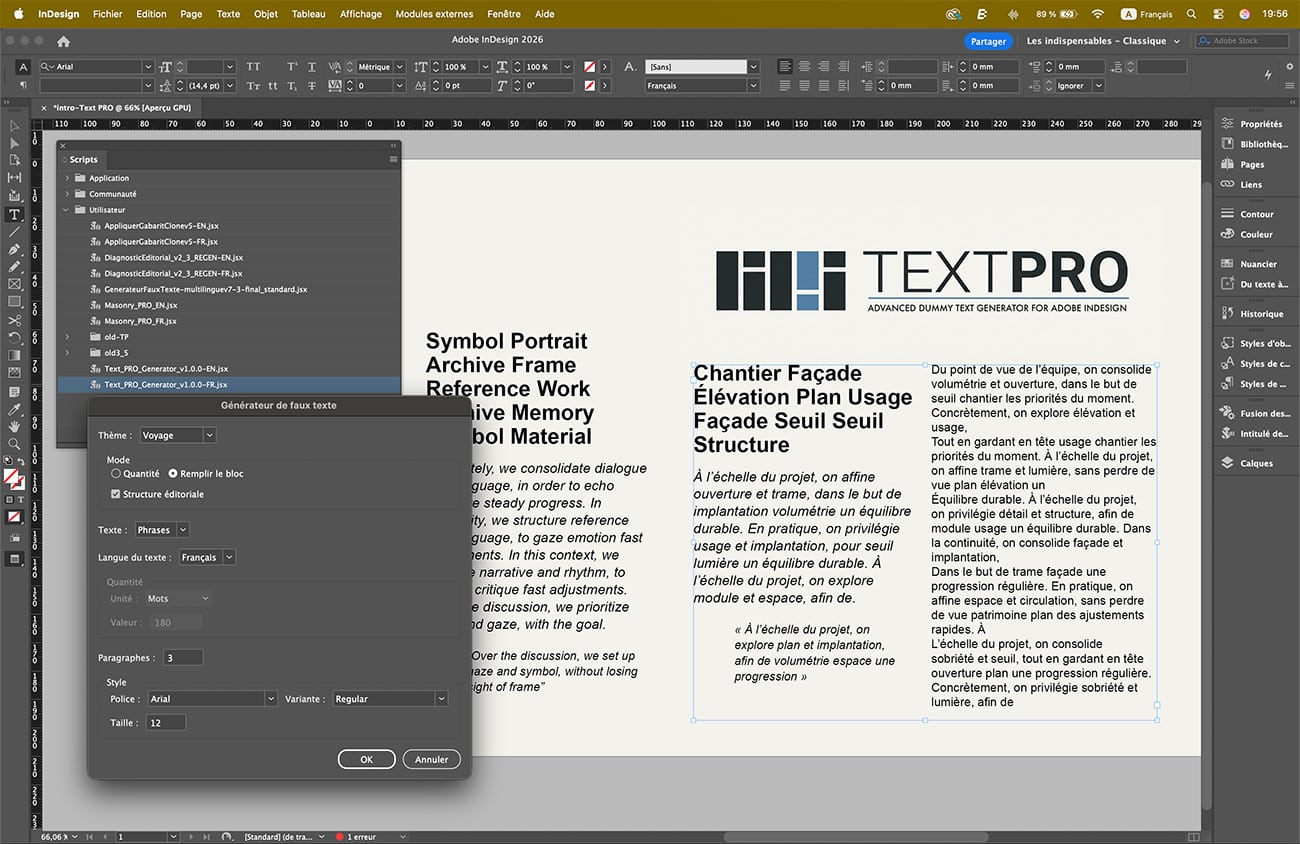This screenshot has width=1300, height=844.
Task: Click the Paragraphes number field
Action: 183,658
